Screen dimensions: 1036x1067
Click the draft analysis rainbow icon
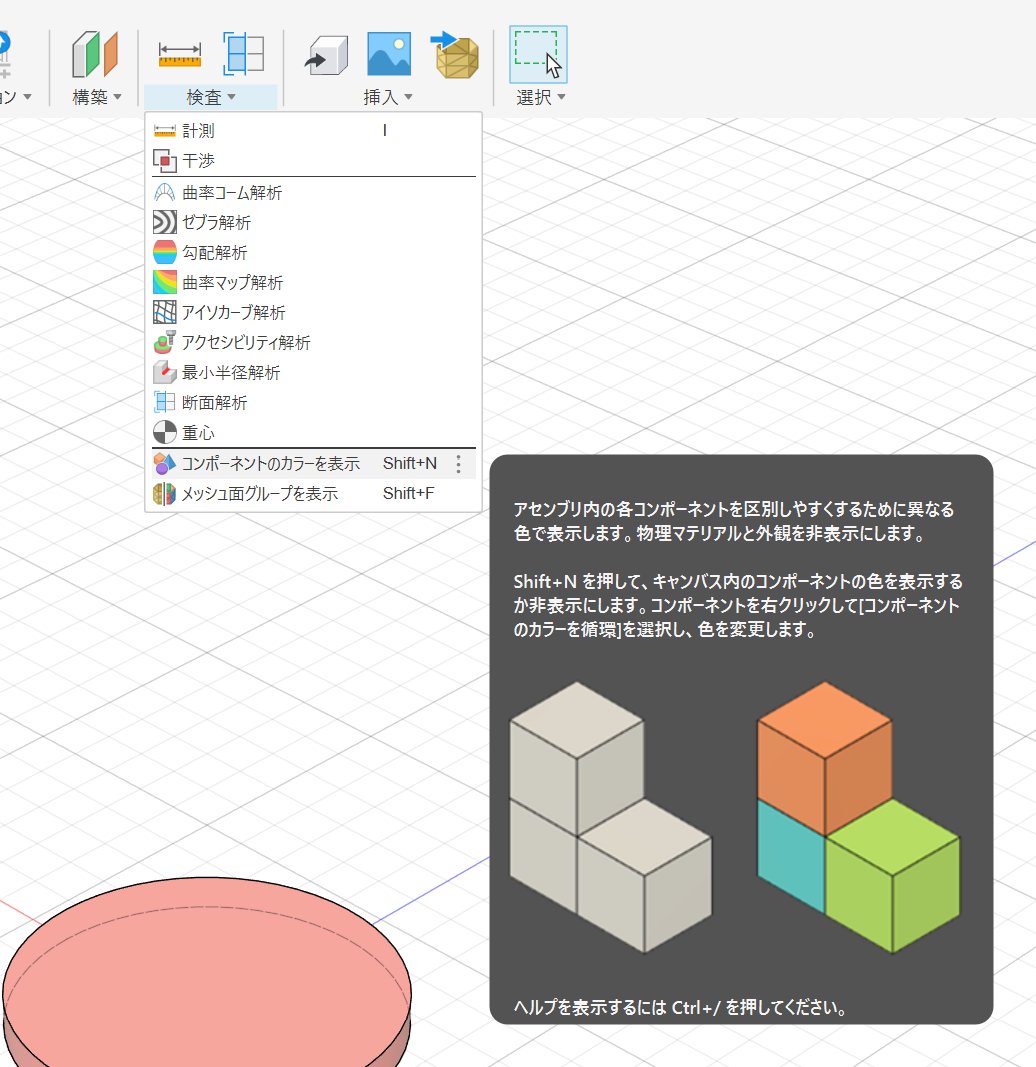[x=165, y=252]
